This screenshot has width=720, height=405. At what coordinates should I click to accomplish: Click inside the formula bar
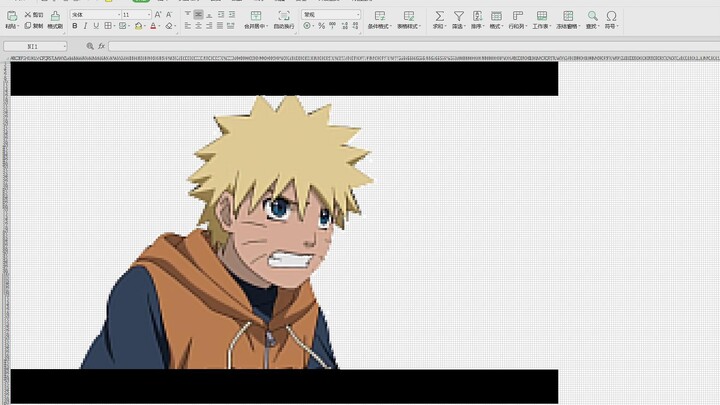(x=413, y=46)
